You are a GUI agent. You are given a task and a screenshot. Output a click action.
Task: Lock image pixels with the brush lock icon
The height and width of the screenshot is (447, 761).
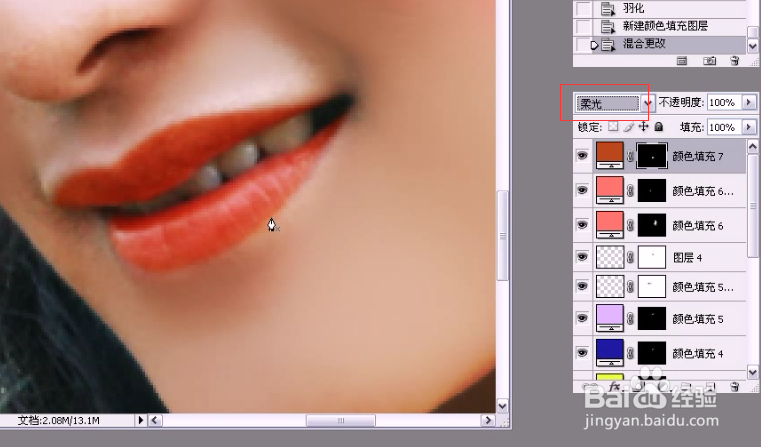click(x=629, y=127)
